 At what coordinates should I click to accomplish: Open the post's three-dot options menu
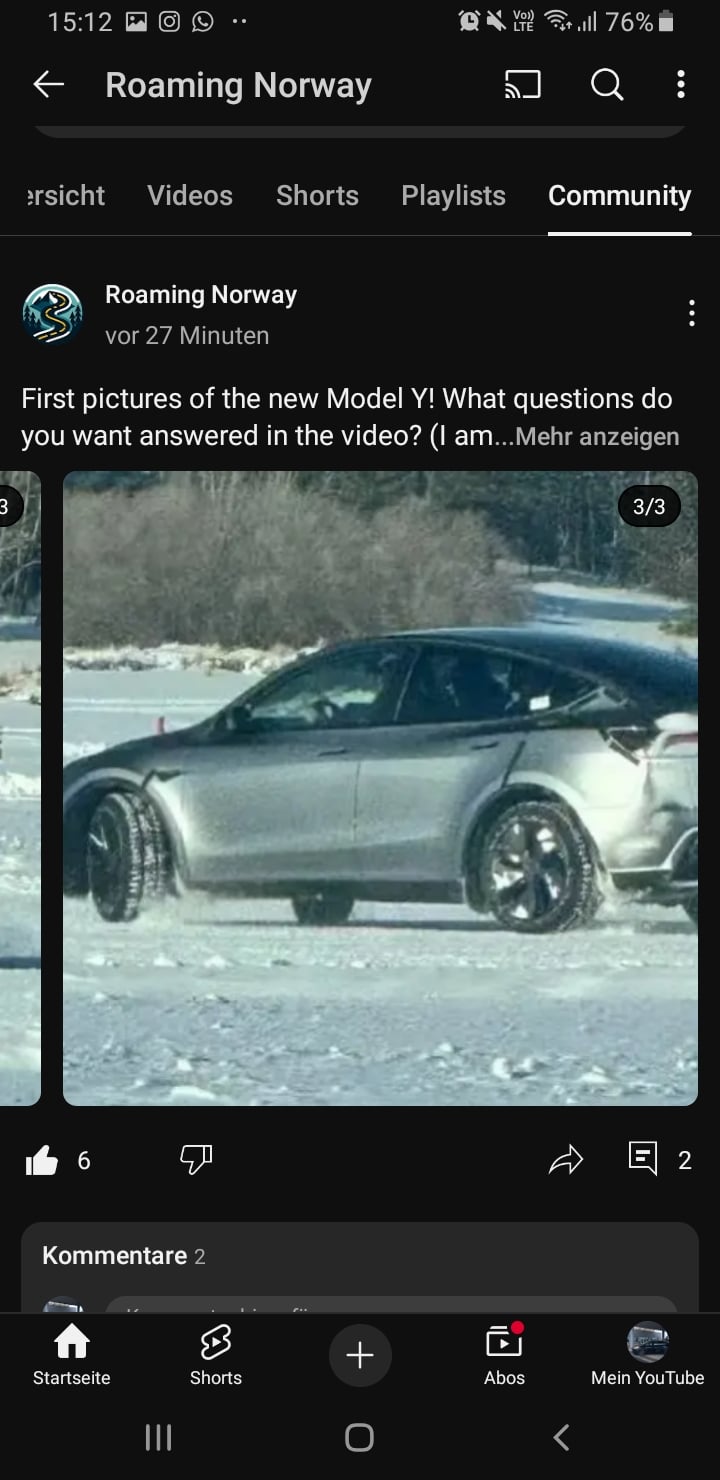click(x=691, y=314)
